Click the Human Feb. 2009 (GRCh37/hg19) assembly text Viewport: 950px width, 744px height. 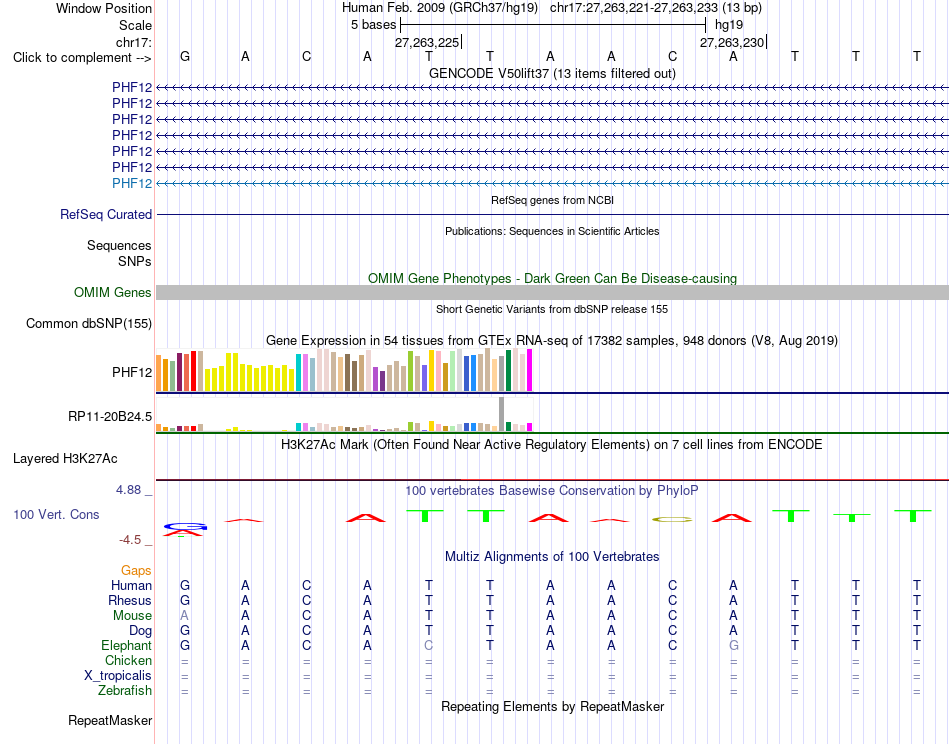click(x=440, y=8)
